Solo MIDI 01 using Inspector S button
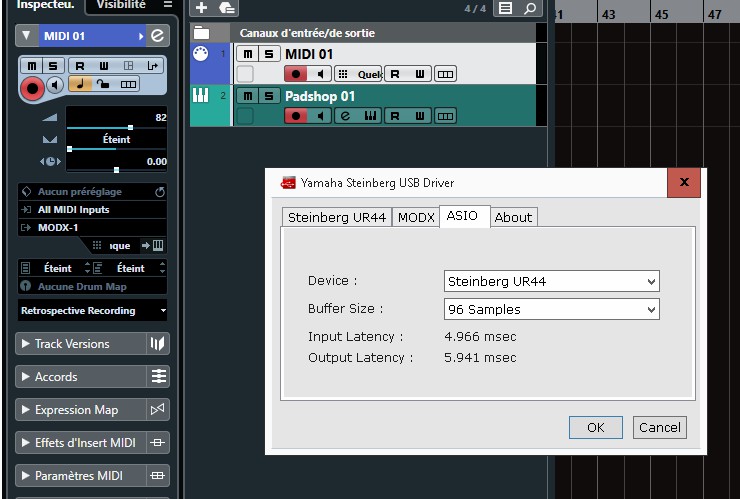 pos(53,66)
